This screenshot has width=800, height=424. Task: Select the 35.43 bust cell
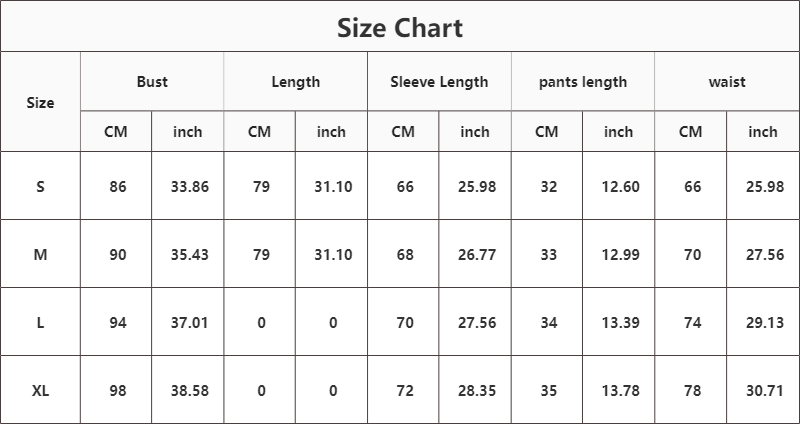(189, 254)
